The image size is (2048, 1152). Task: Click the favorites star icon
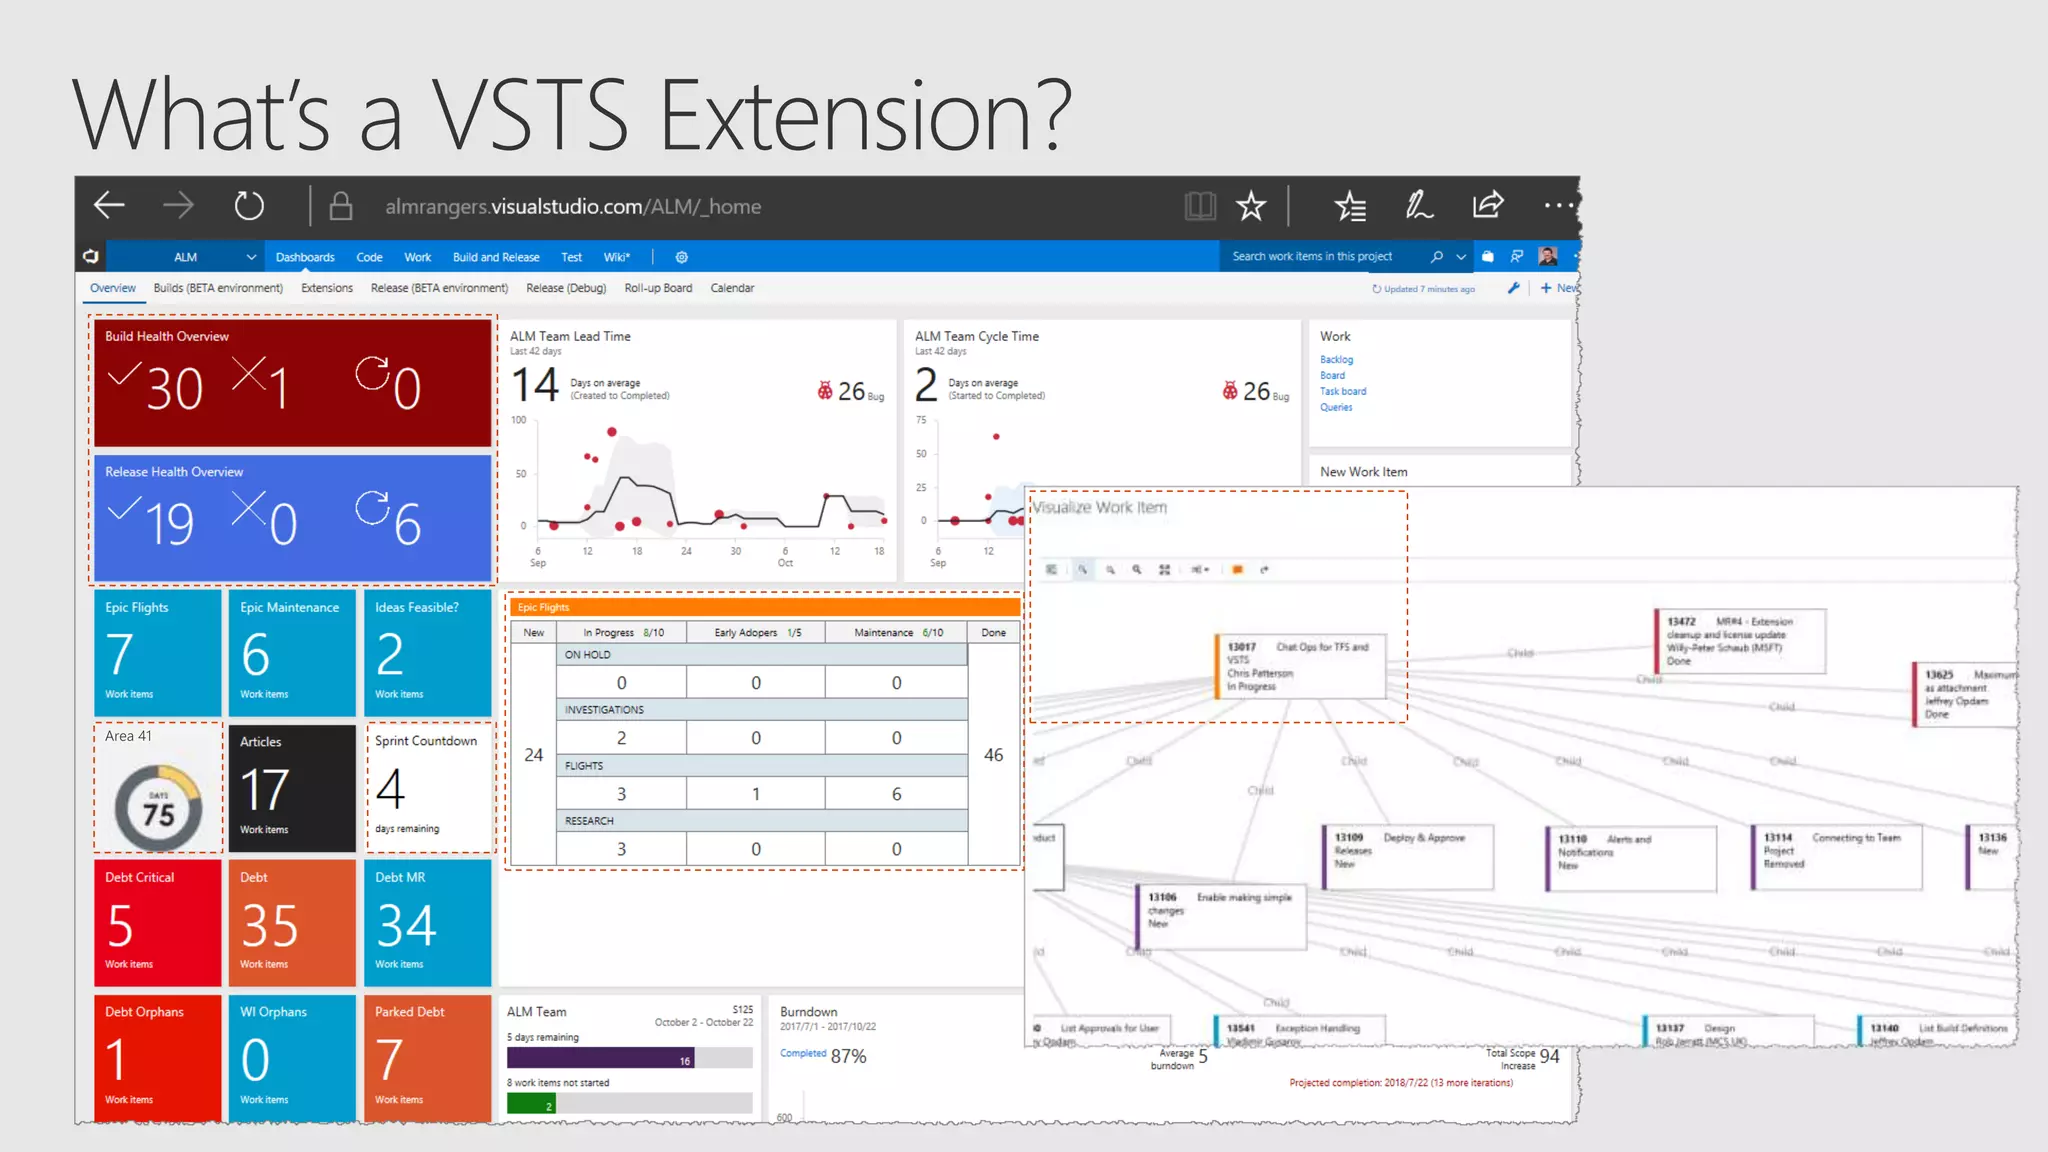1251,207
